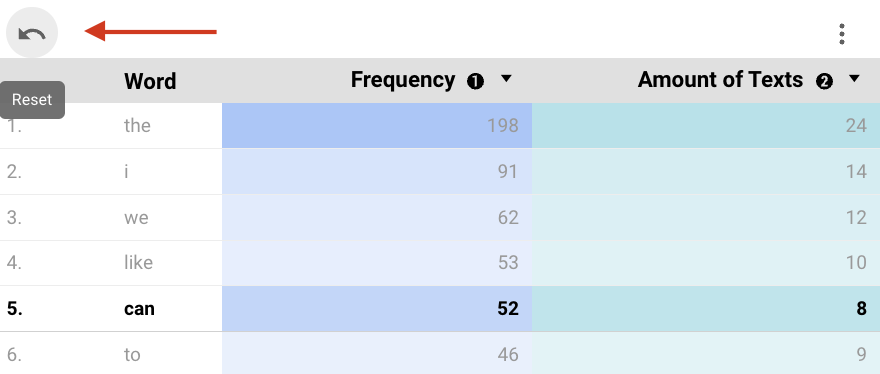Select the word "we" in row 3
The image size is (880, 374).
tap(136, 217)
